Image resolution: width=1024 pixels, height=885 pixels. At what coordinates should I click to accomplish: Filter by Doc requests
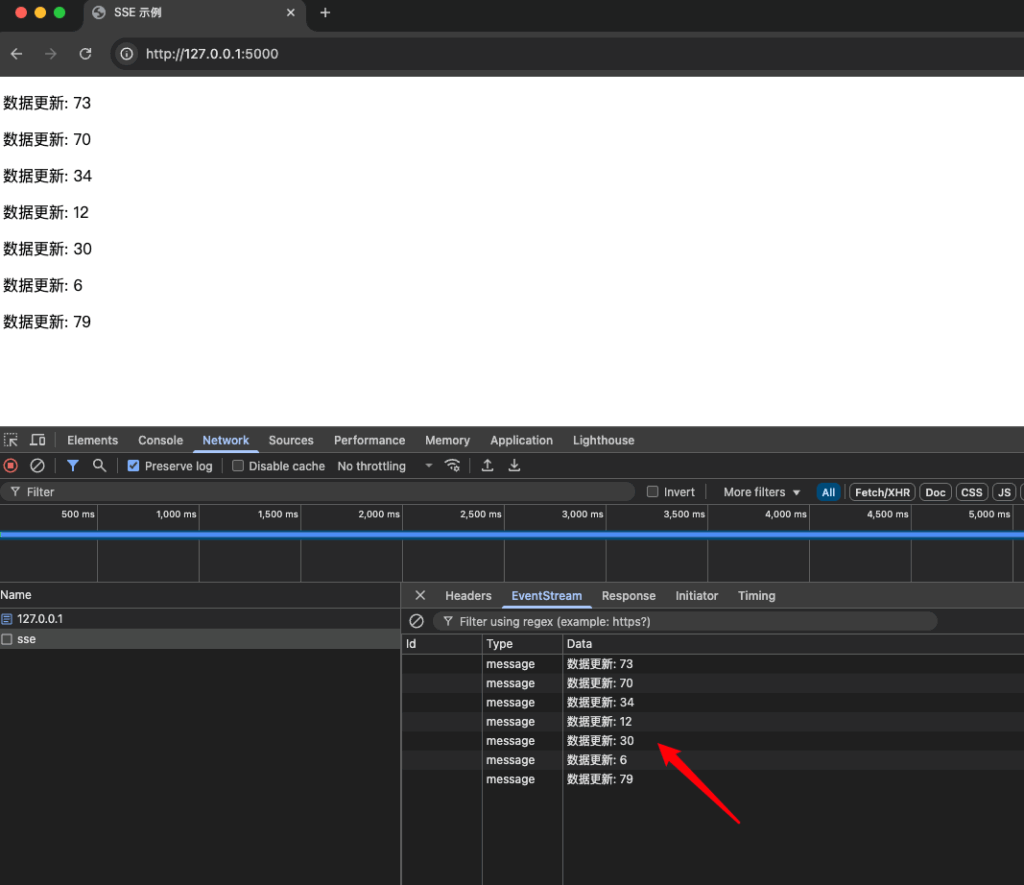click(935, 492)
